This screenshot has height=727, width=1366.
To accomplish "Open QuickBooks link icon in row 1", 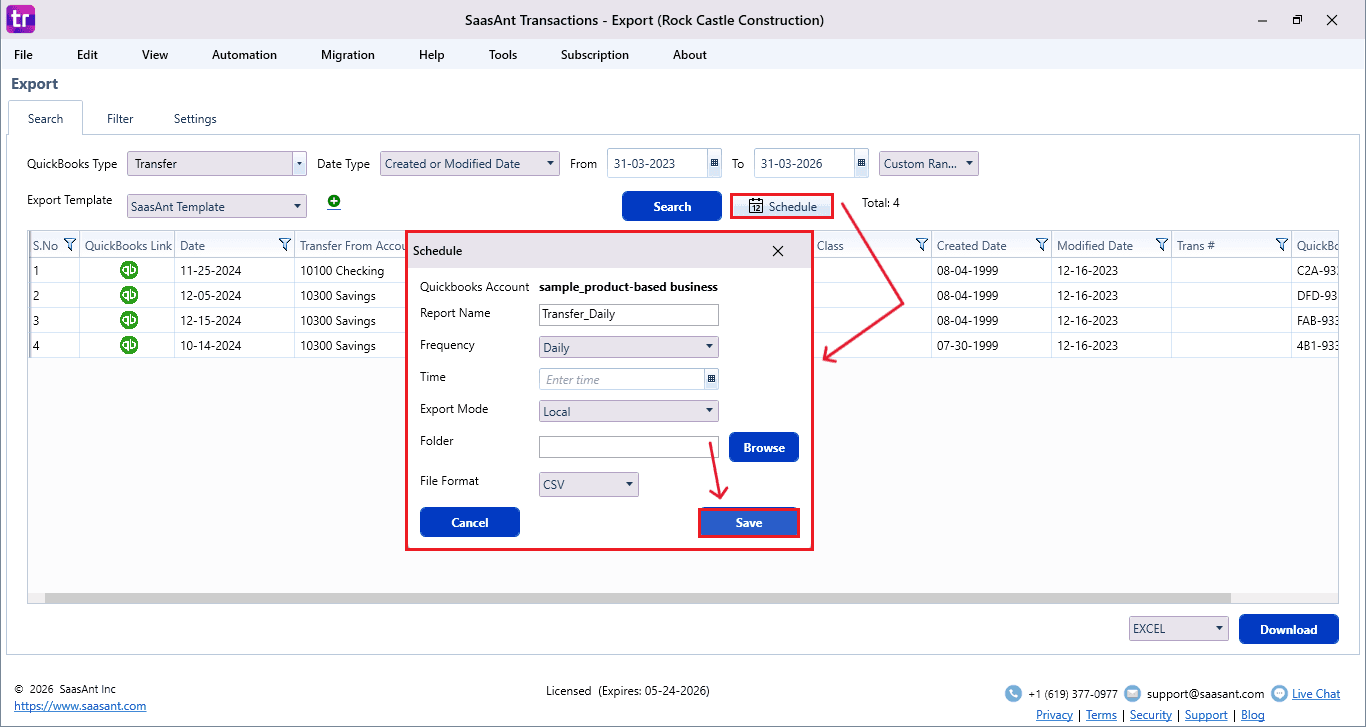I will tap(129, 270).
